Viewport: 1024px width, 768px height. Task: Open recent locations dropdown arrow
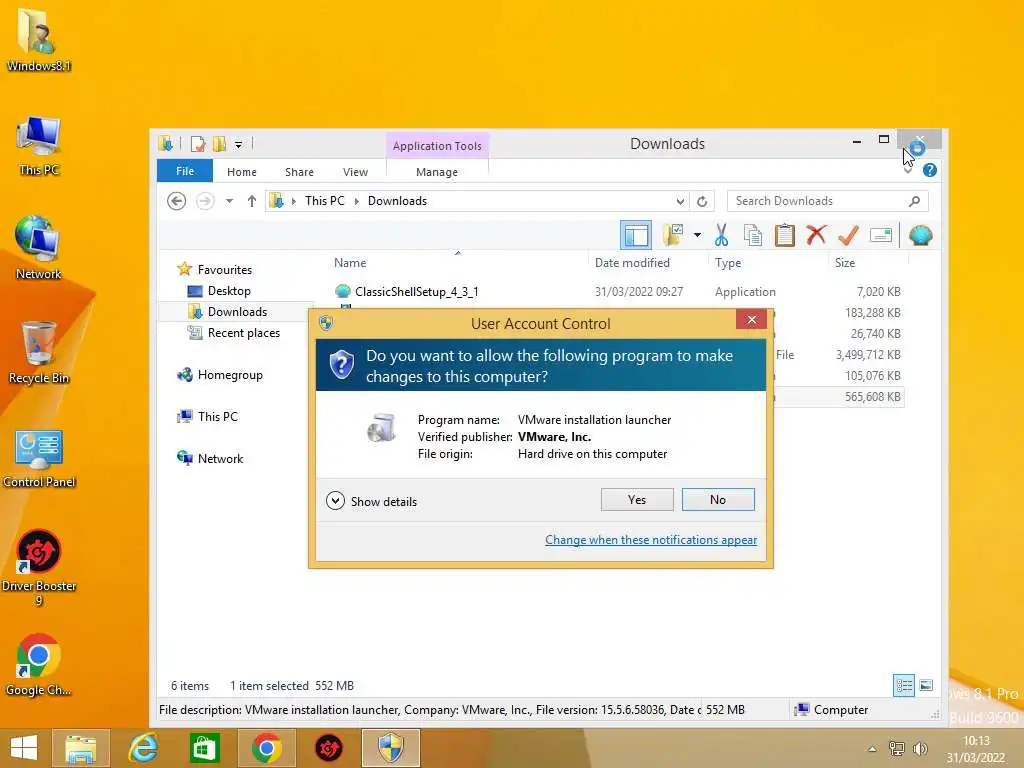coord(229,201)
